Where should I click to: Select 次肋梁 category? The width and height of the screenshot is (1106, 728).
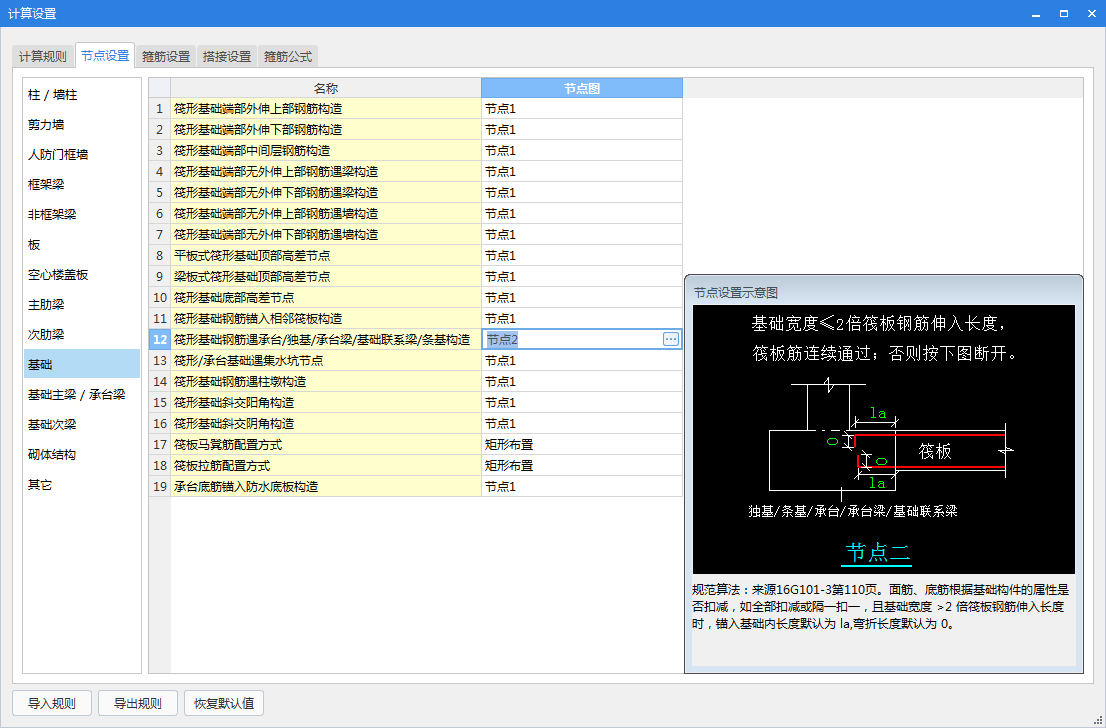click(x=82, y=334)
